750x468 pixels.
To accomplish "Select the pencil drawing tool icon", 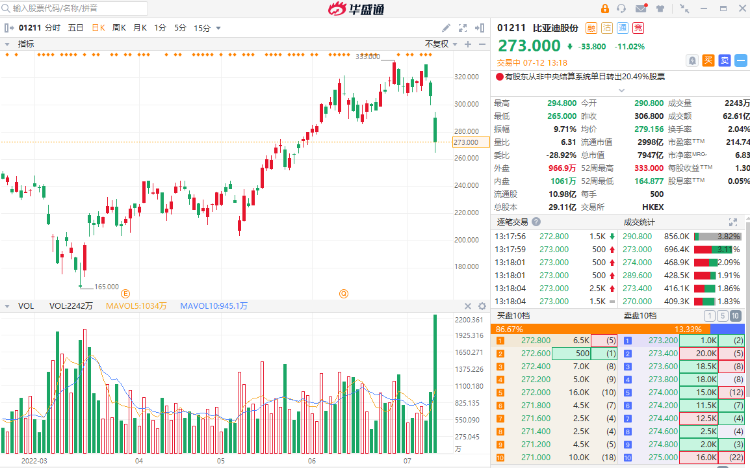I will pos(446,28).
